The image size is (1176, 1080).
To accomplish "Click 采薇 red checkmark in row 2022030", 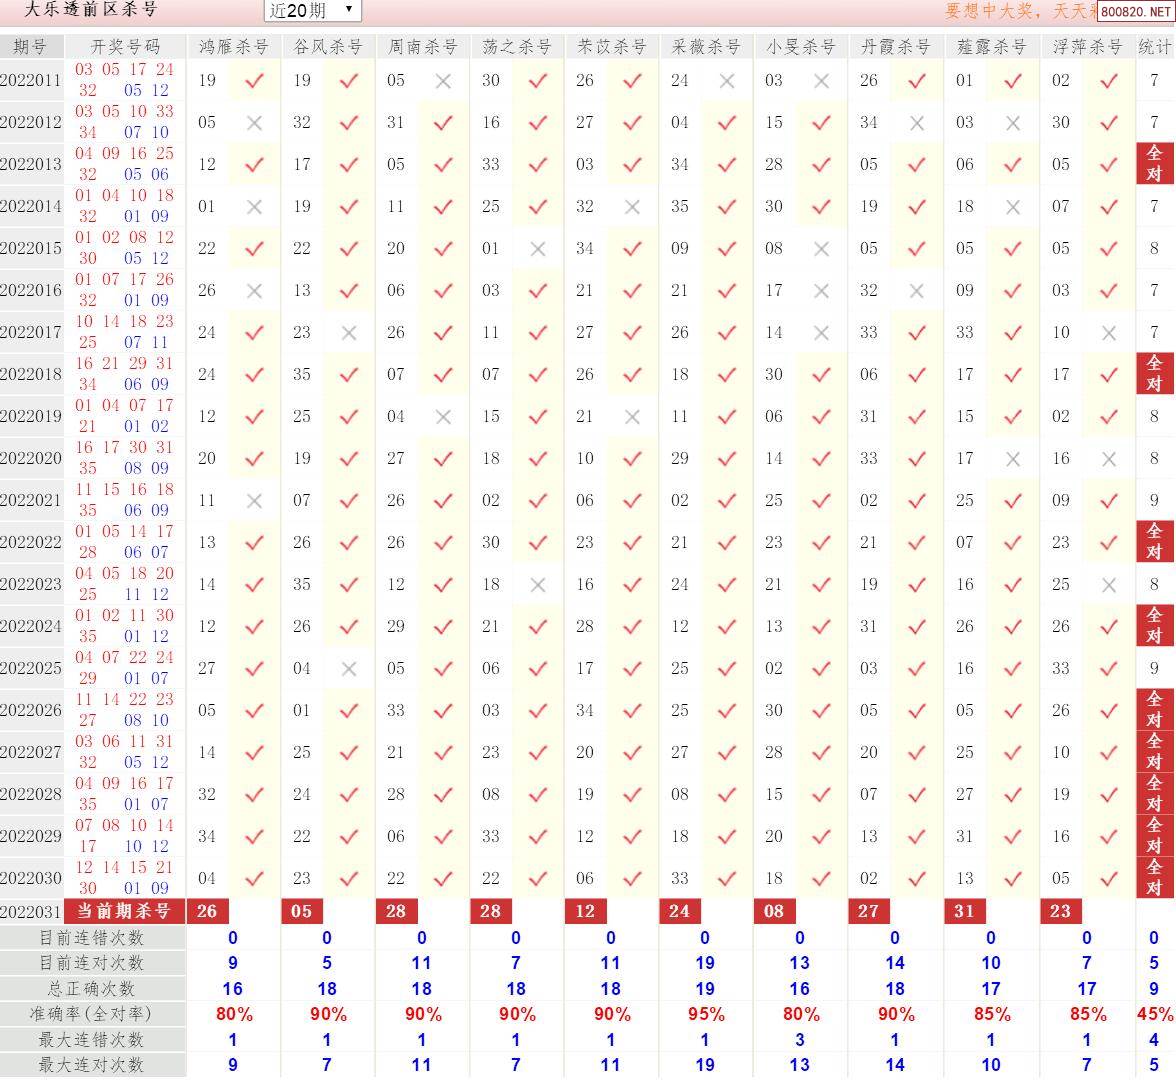I will pos(727,879).
